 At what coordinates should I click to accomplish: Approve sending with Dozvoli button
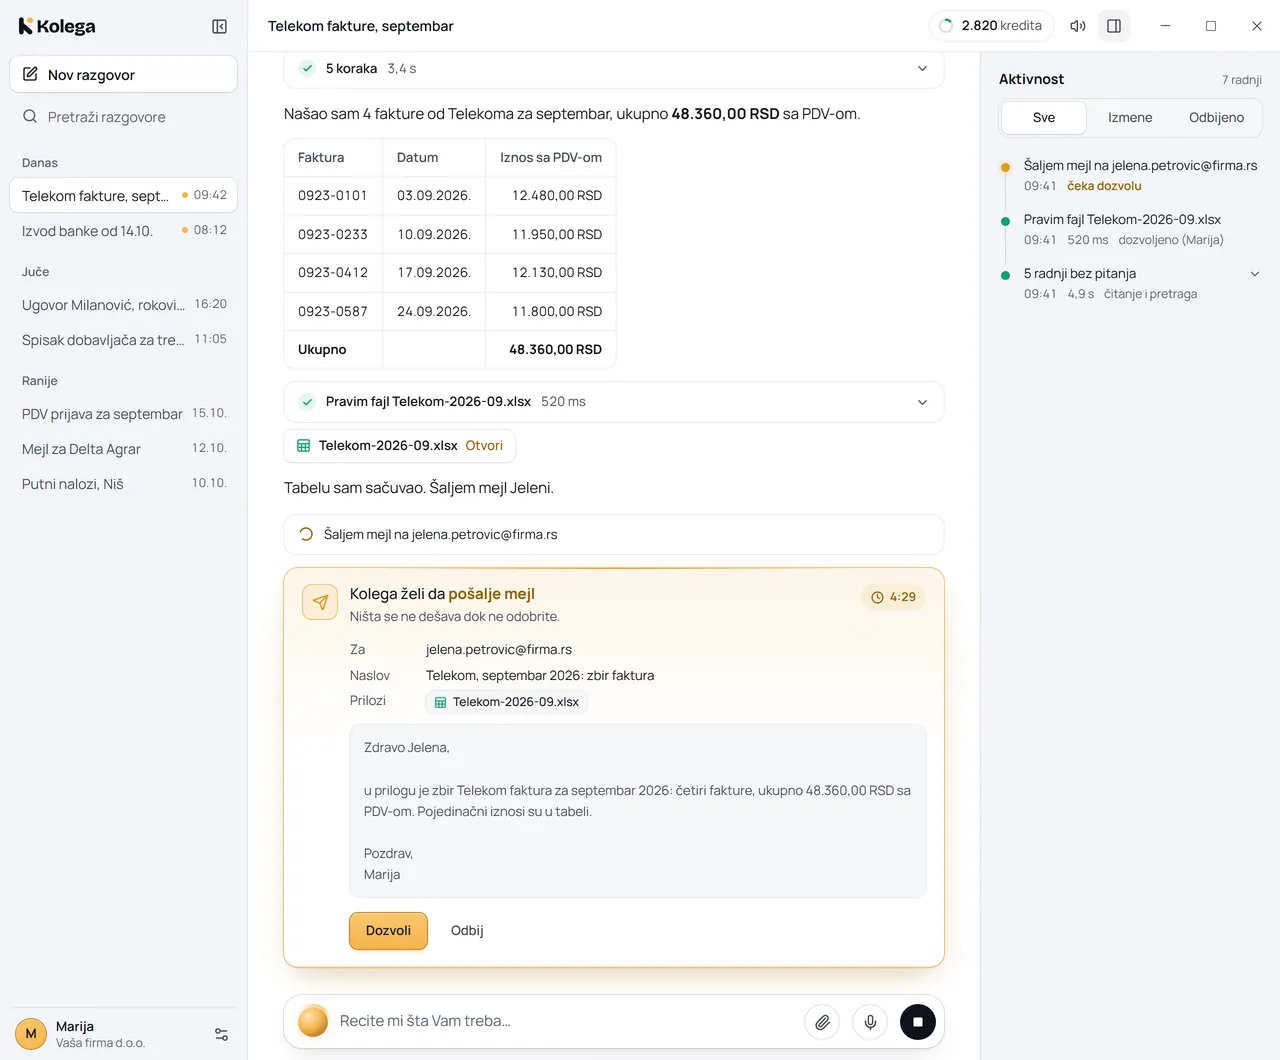click(388, 931)
